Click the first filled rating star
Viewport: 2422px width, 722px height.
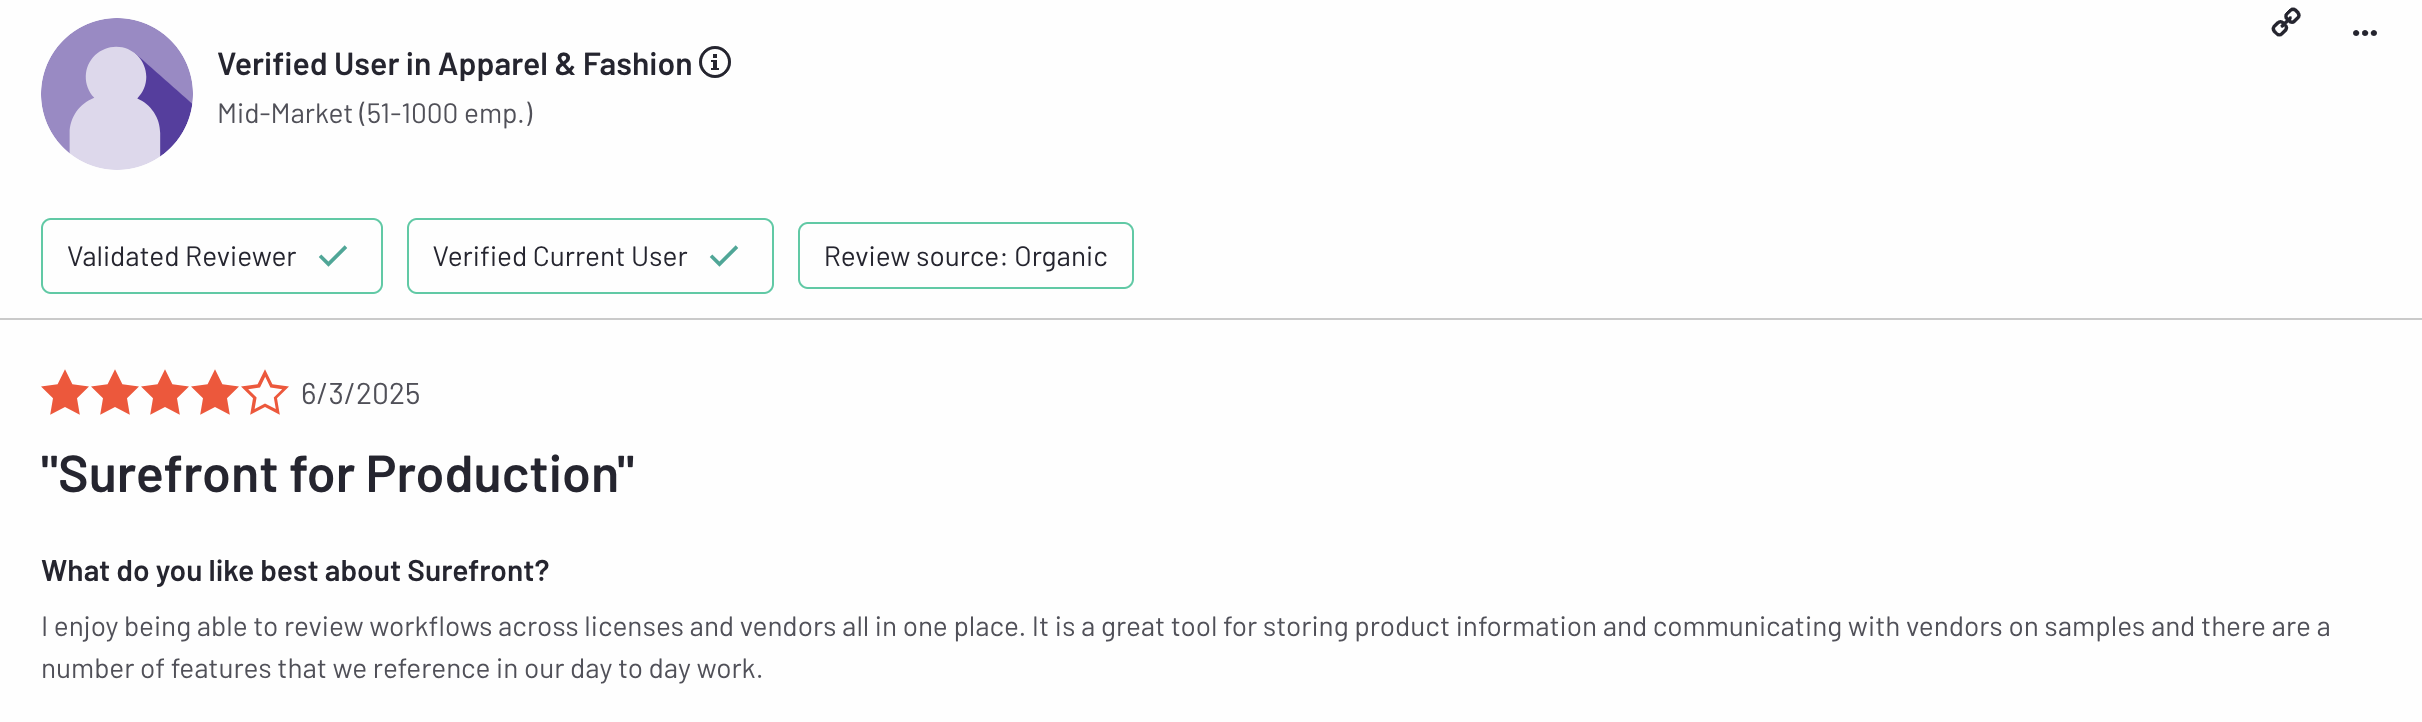click(x=65, y=393)
